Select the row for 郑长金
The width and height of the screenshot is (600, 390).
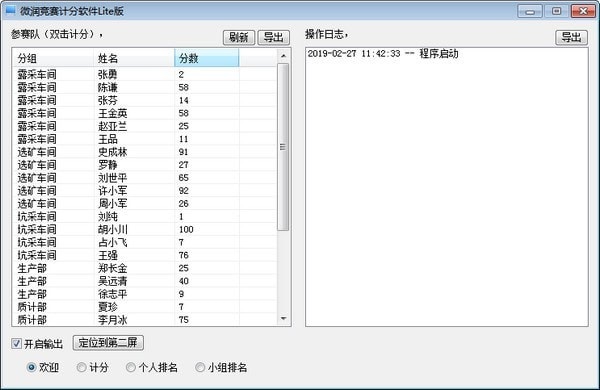(x=145, y=268)
